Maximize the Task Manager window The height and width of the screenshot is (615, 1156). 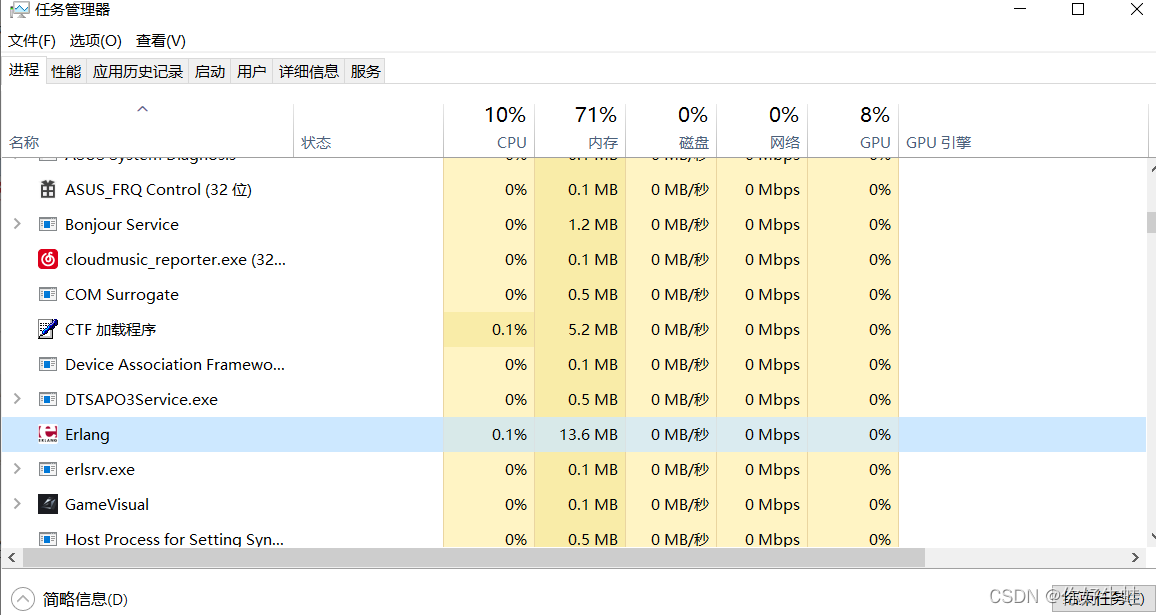[x=1078, y=10]
